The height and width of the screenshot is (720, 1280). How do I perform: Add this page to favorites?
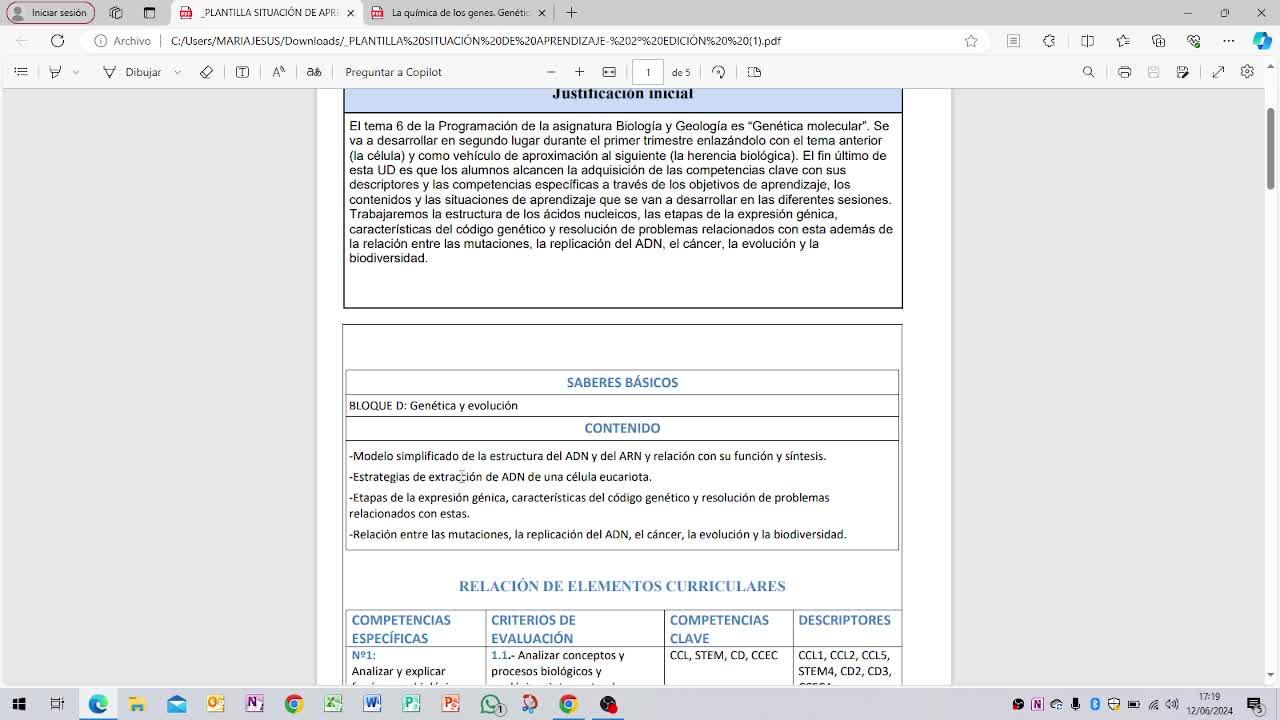click(971, 41)
